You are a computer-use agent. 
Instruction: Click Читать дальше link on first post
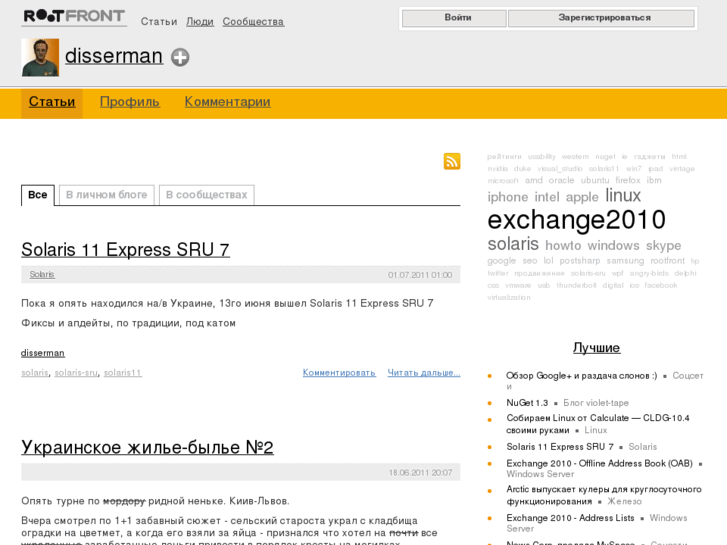[x=424, y=372]
